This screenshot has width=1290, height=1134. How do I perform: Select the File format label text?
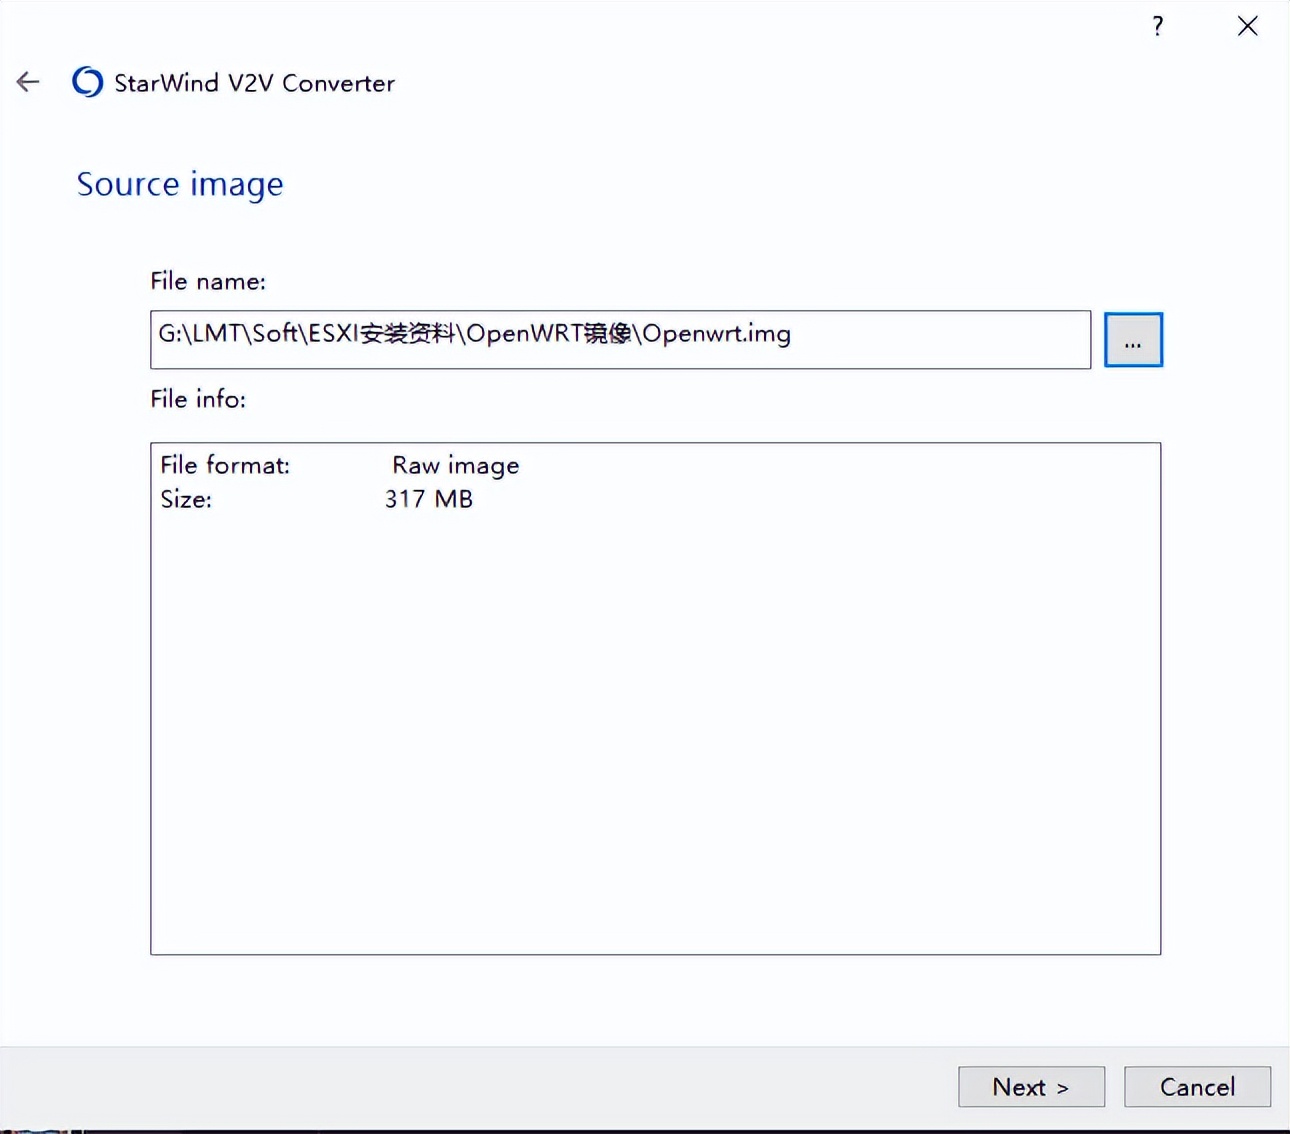[x=225, y=465]
